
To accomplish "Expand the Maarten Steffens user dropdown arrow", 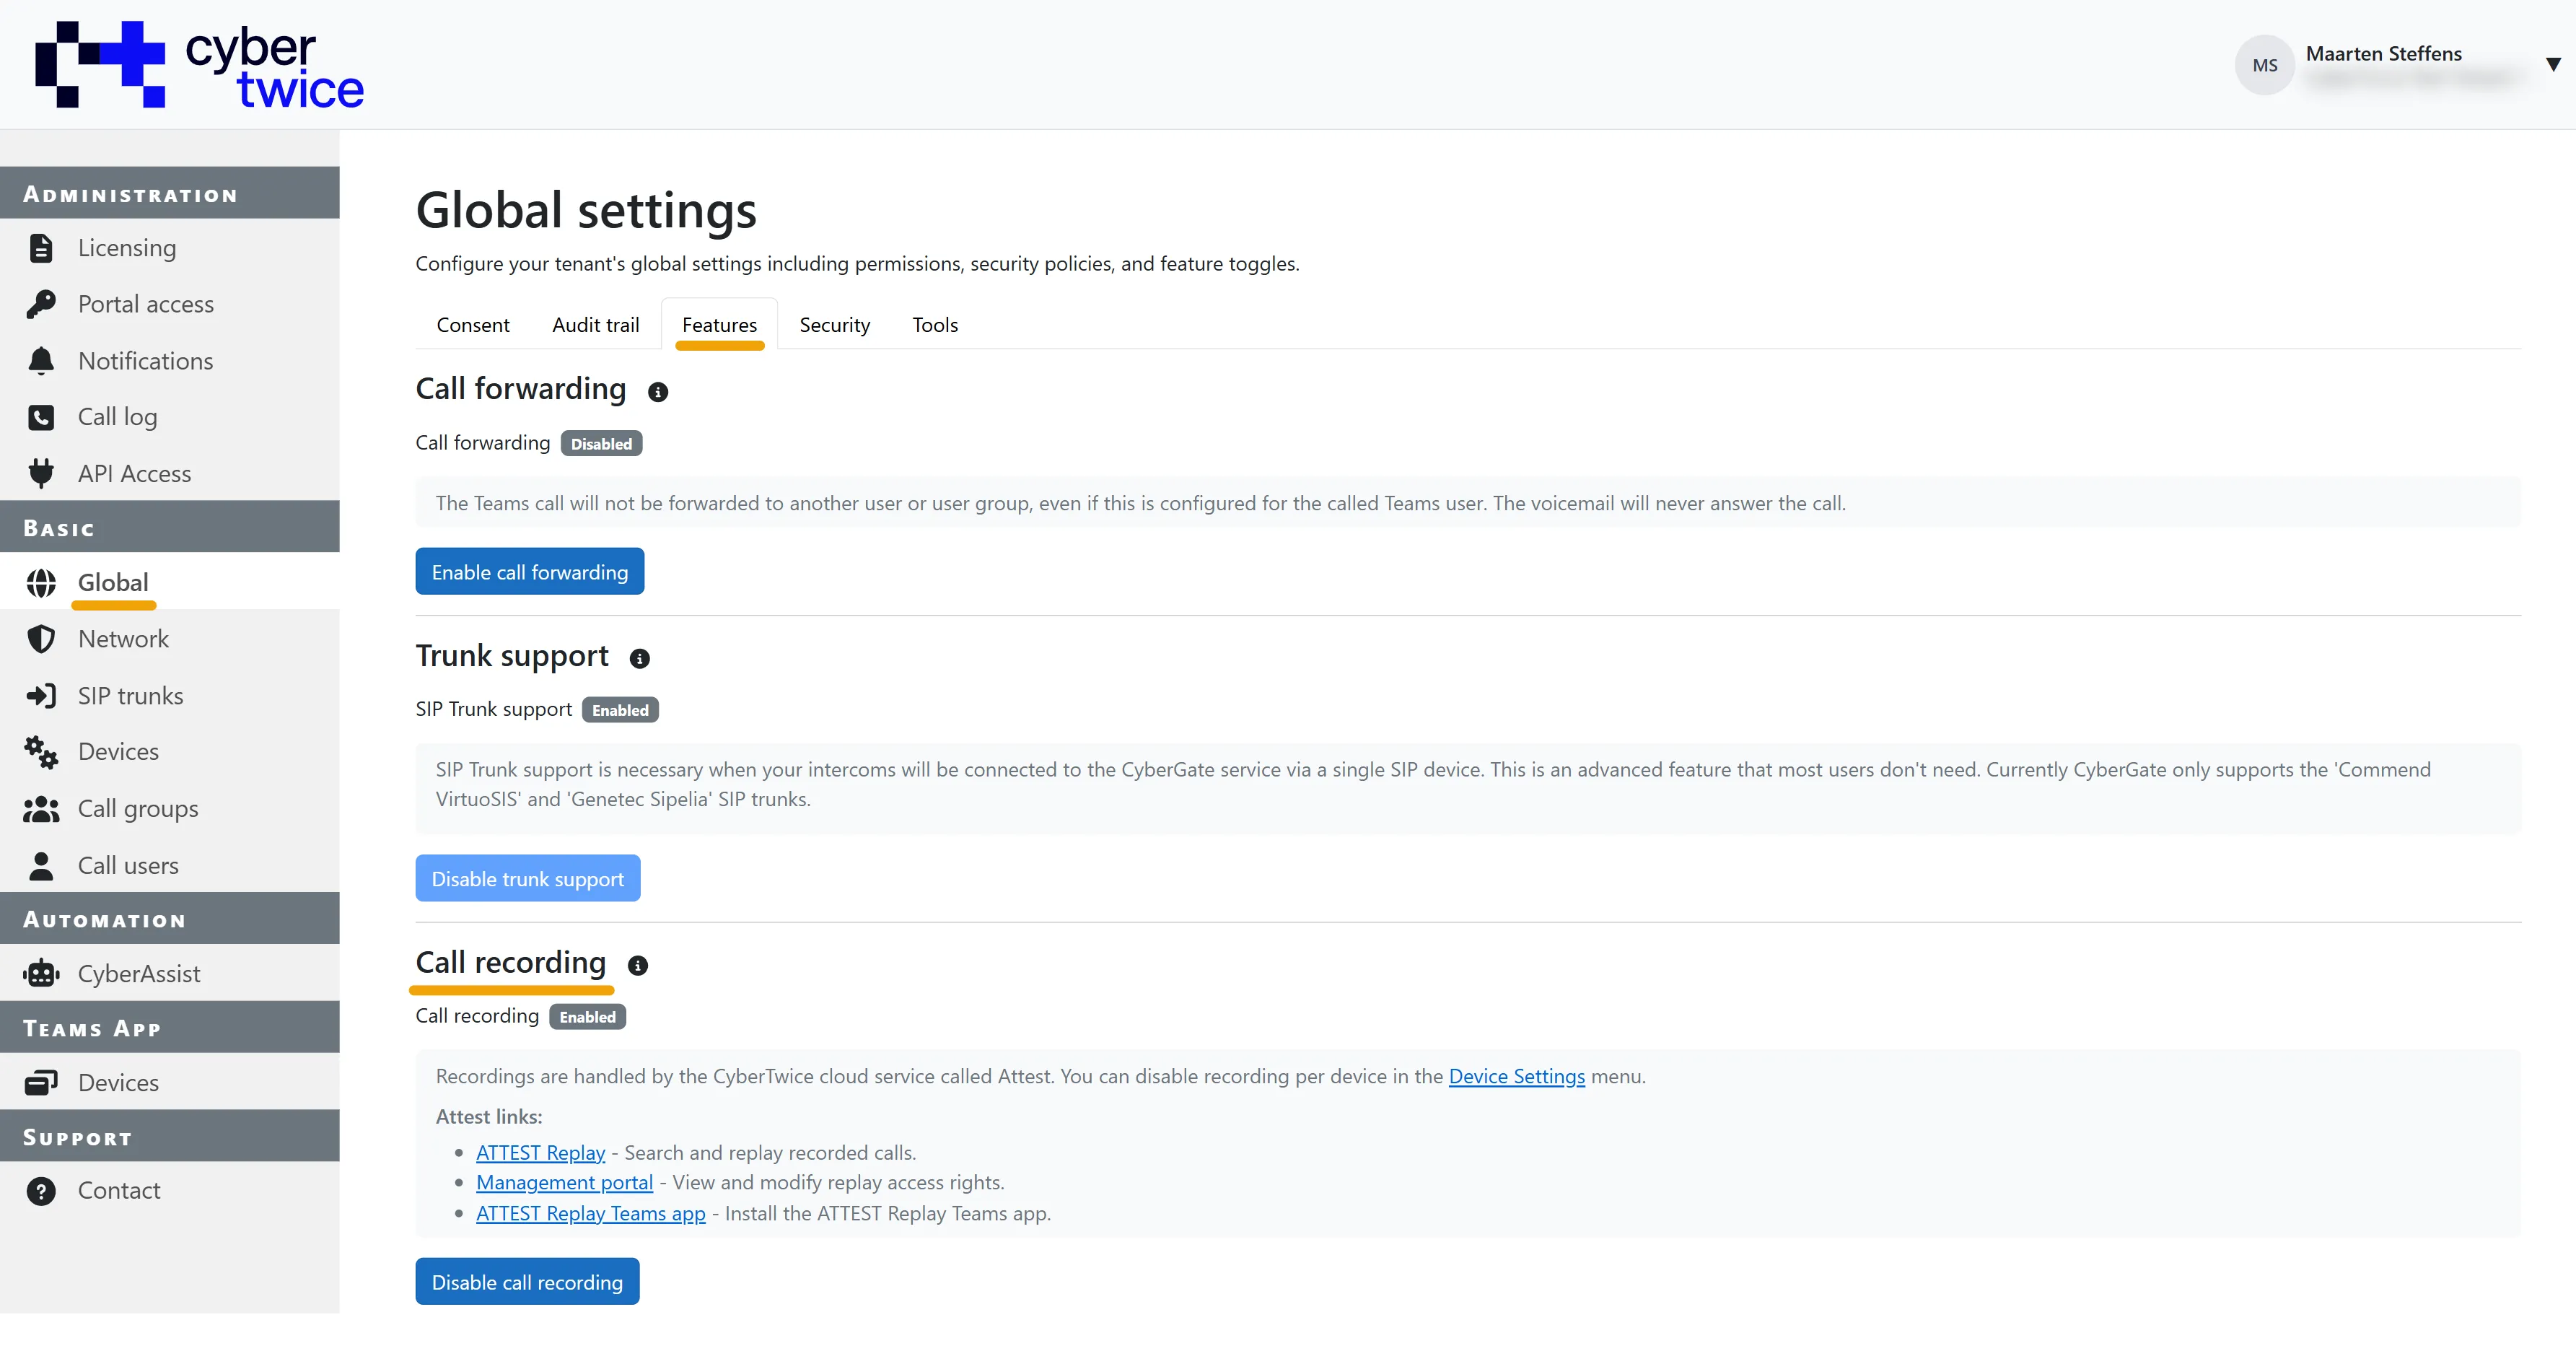I will (x=2553, y=65).
